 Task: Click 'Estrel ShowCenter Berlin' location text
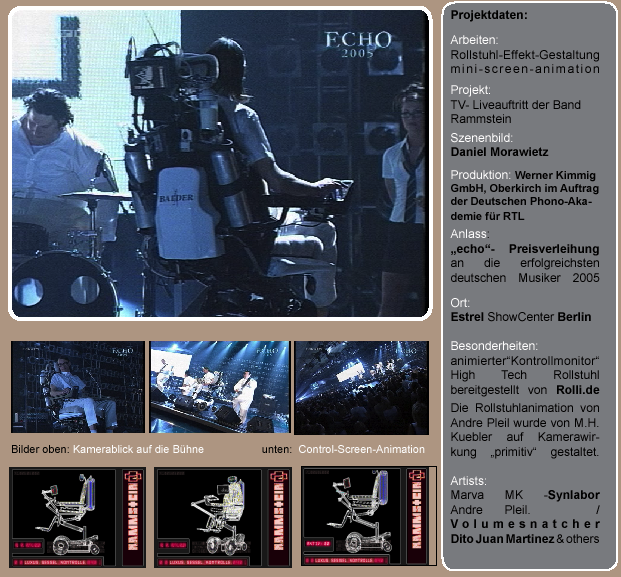(x=521, y=317)
